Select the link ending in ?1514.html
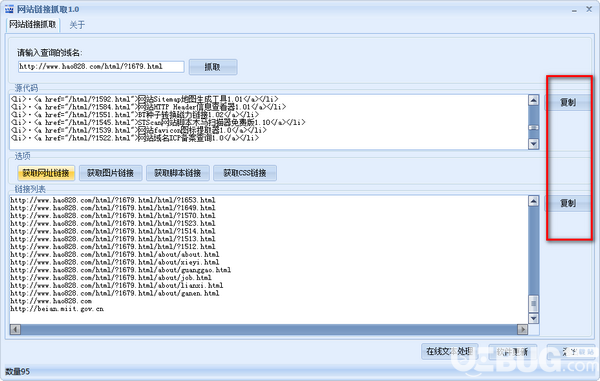The height and width of the screenshot is (381, 600). click(113, 231)
